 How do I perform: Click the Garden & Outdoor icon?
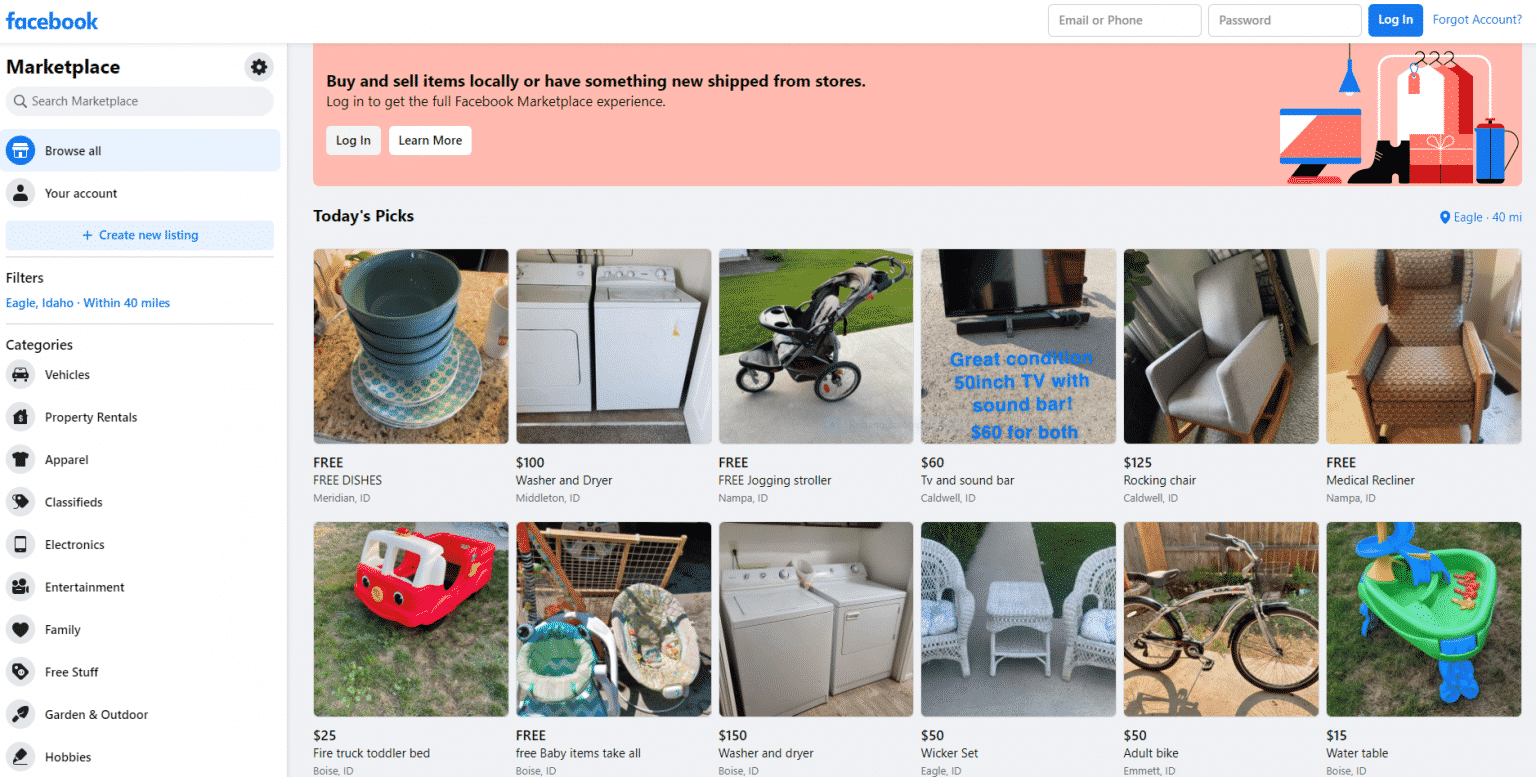coord(20,715)
